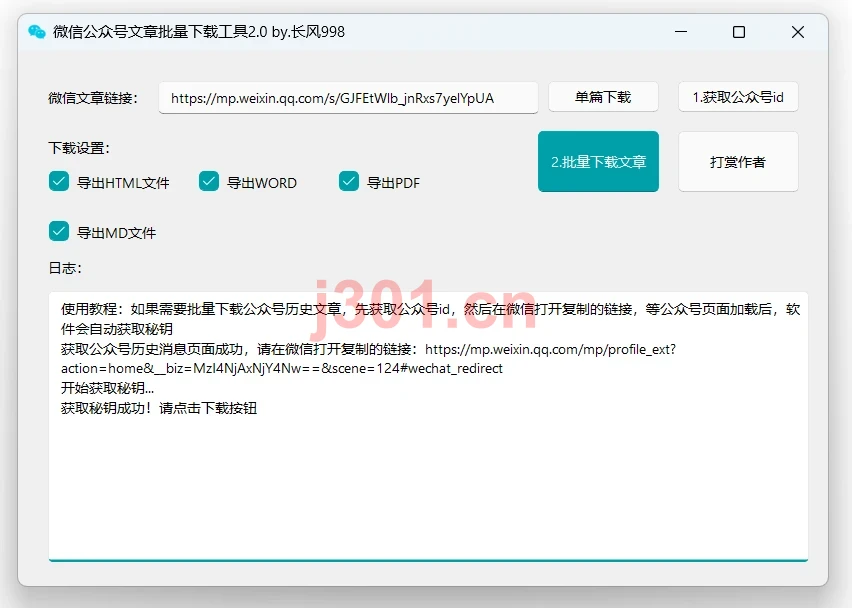Click the 微信文章链接 label
Image resolution: width=852 pixels, height=608 pixels.
[93, 98]
